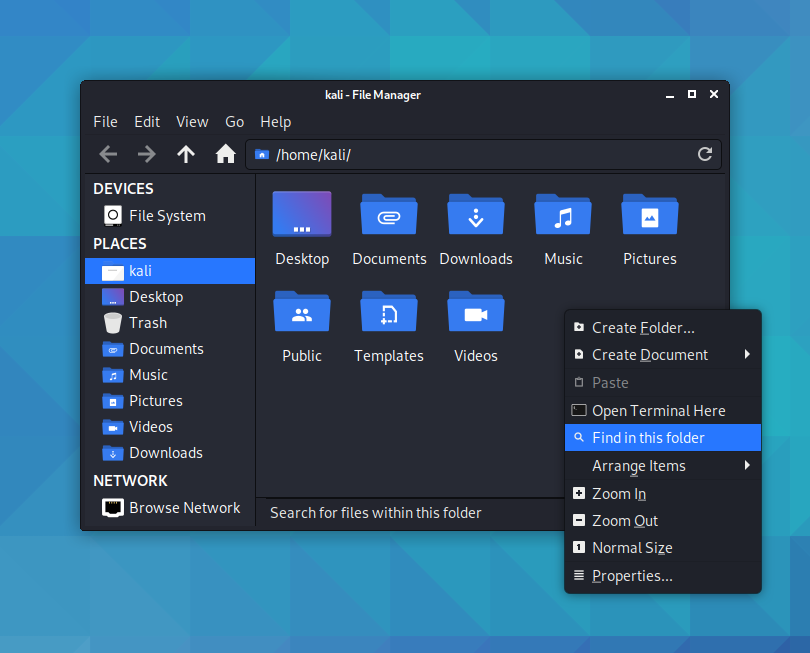Screen dimensions: 810x653
Task: Go to the home folder icon in toolbar
Action: [x=225, y=154]
